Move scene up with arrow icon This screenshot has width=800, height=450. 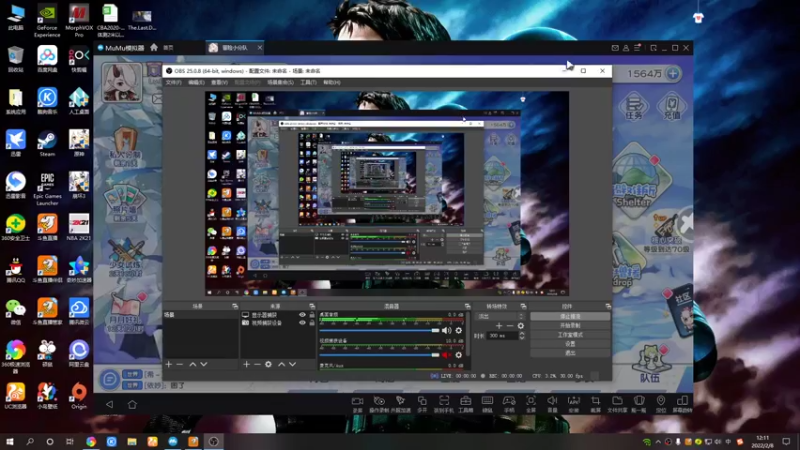[x=193, y=364]
